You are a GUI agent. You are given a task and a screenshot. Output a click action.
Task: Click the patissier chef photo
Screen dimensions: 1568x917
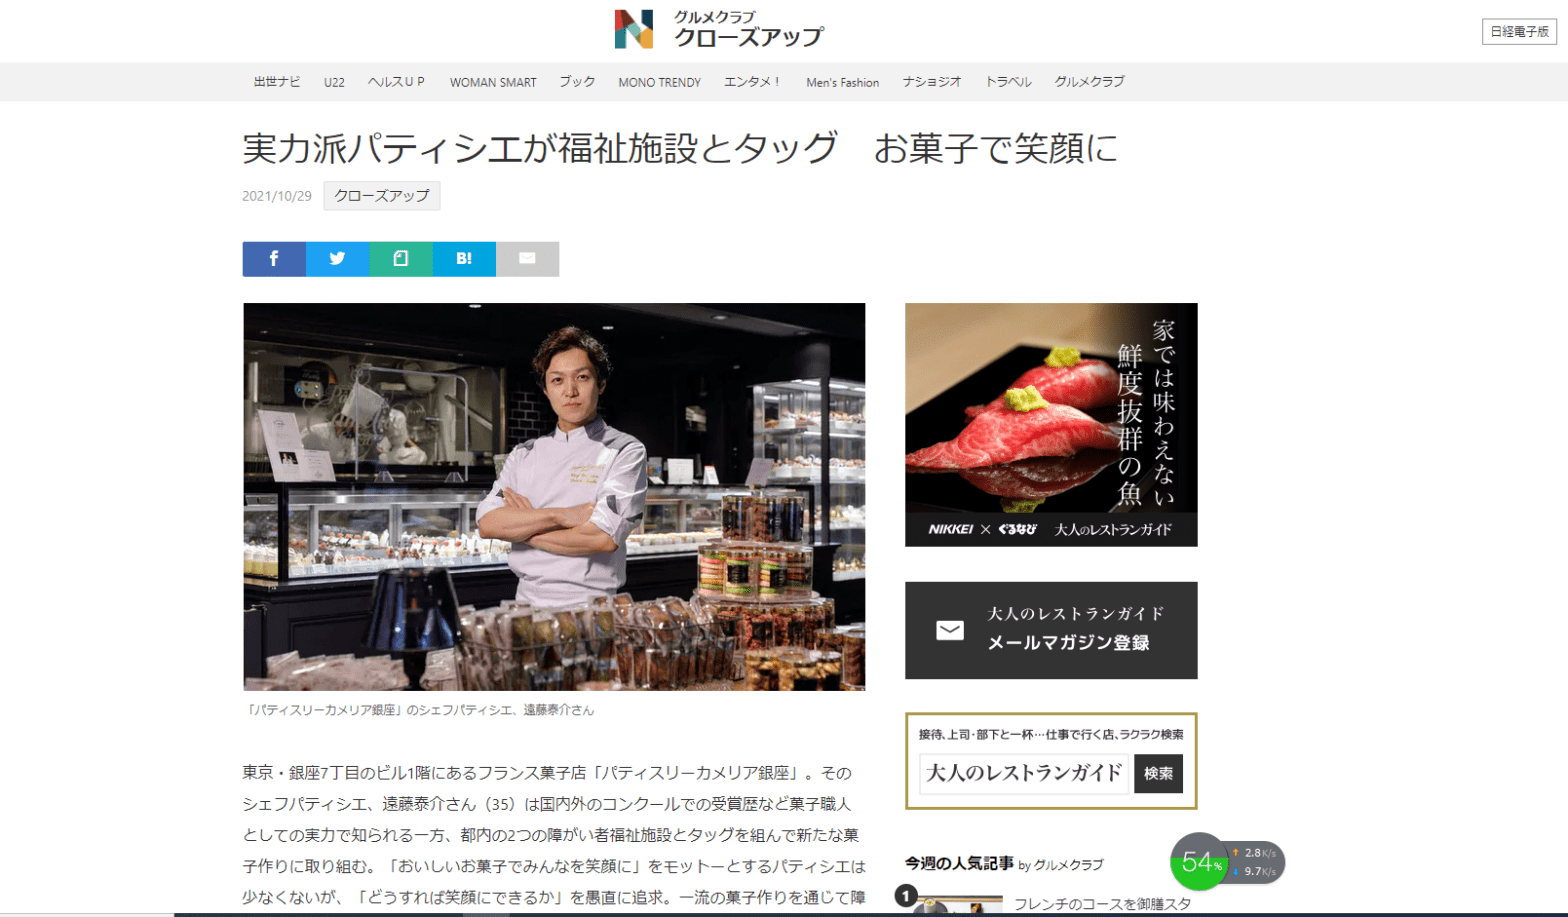pyautogui.click(x=554, y=497)
